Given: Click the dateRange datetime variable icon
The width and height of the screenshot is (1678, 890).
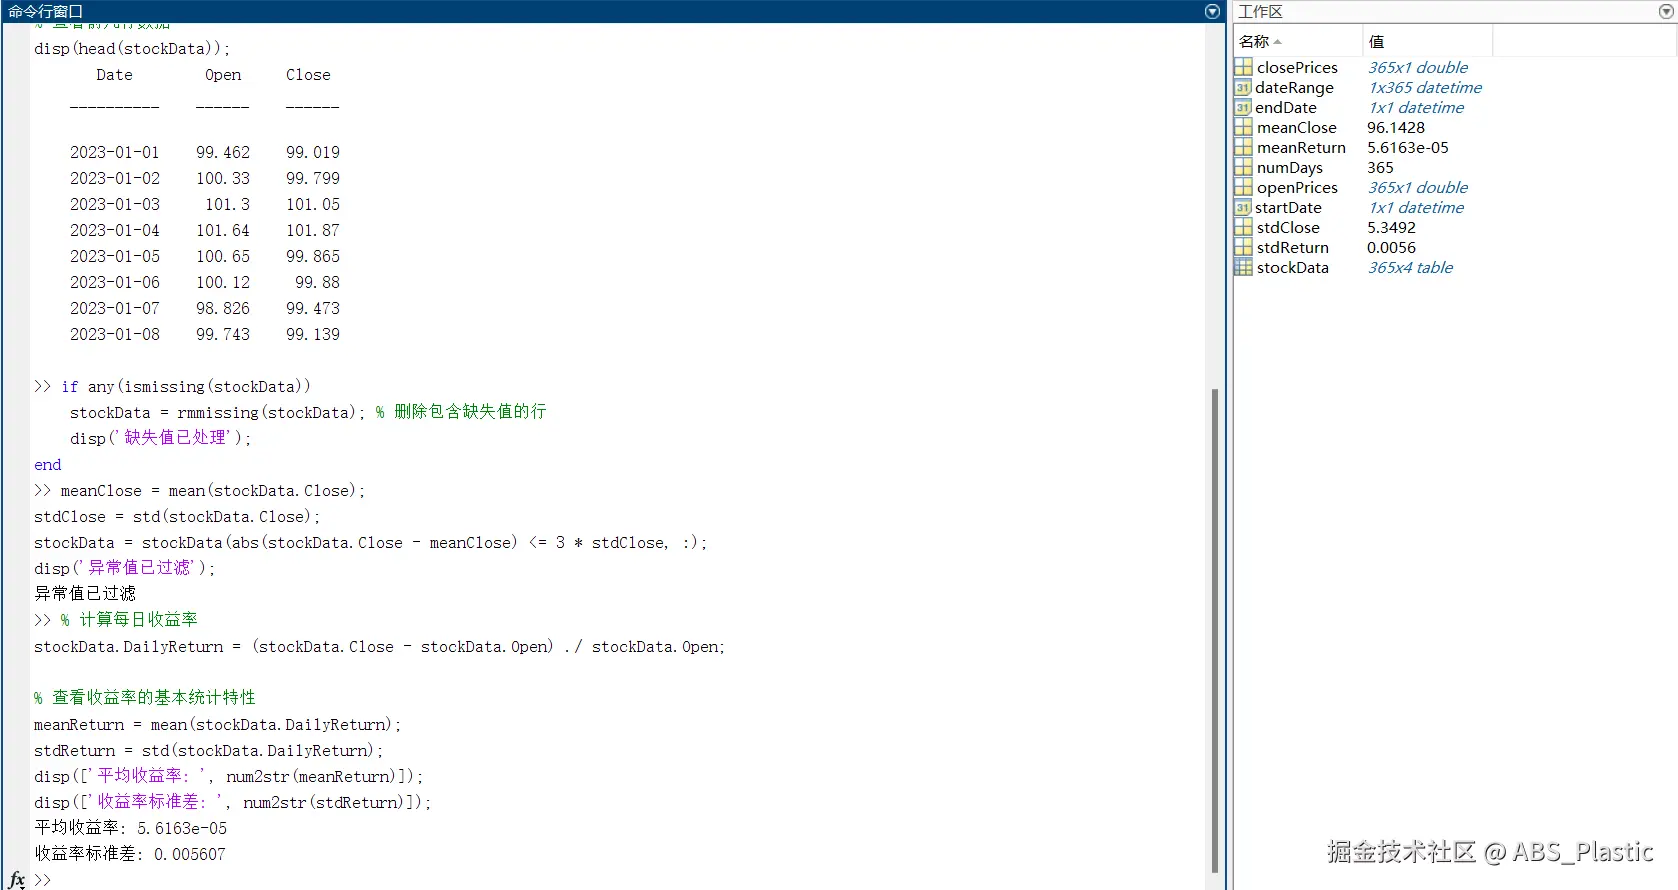Looking at the screenshot, I should pos(1243,87).
